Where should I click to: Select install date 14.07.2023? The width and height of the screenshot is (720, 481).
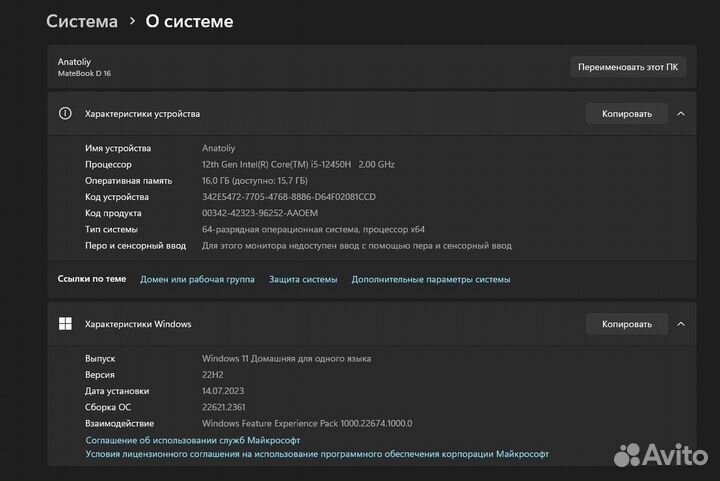(x=223, y=391)
